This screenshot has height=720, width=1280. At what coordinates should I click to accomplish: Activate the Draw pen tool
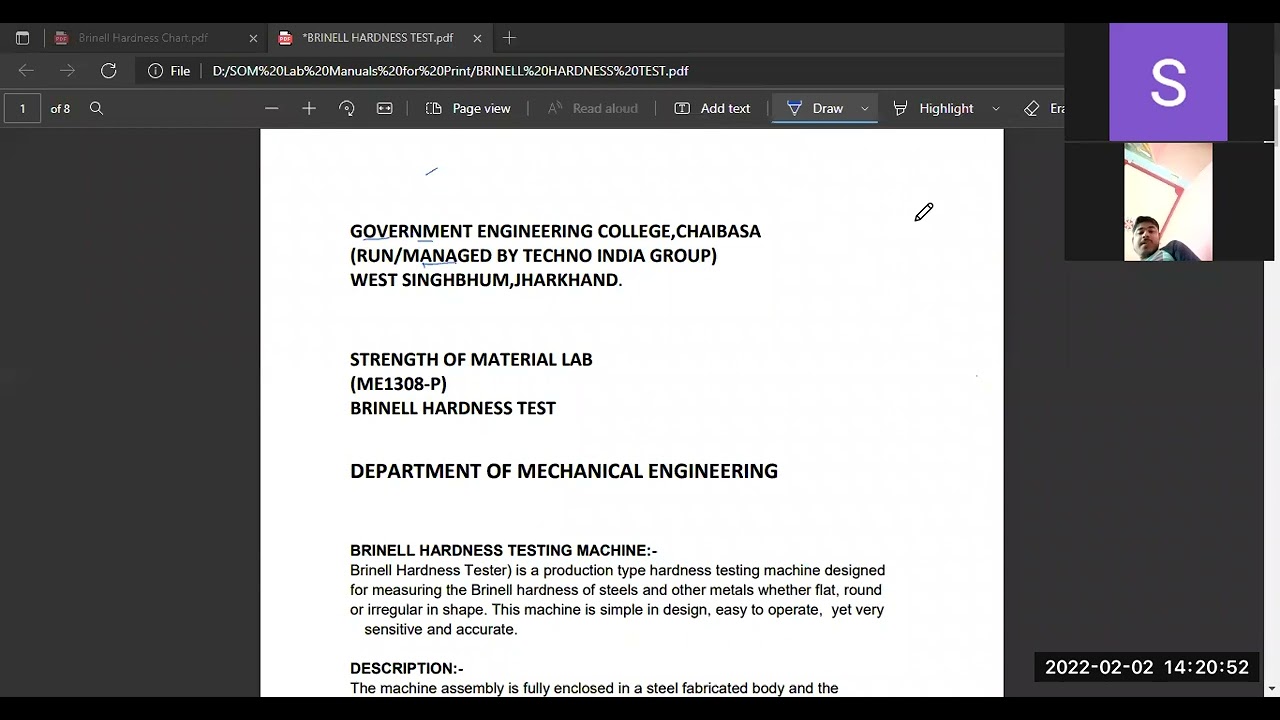pos(815,108)
